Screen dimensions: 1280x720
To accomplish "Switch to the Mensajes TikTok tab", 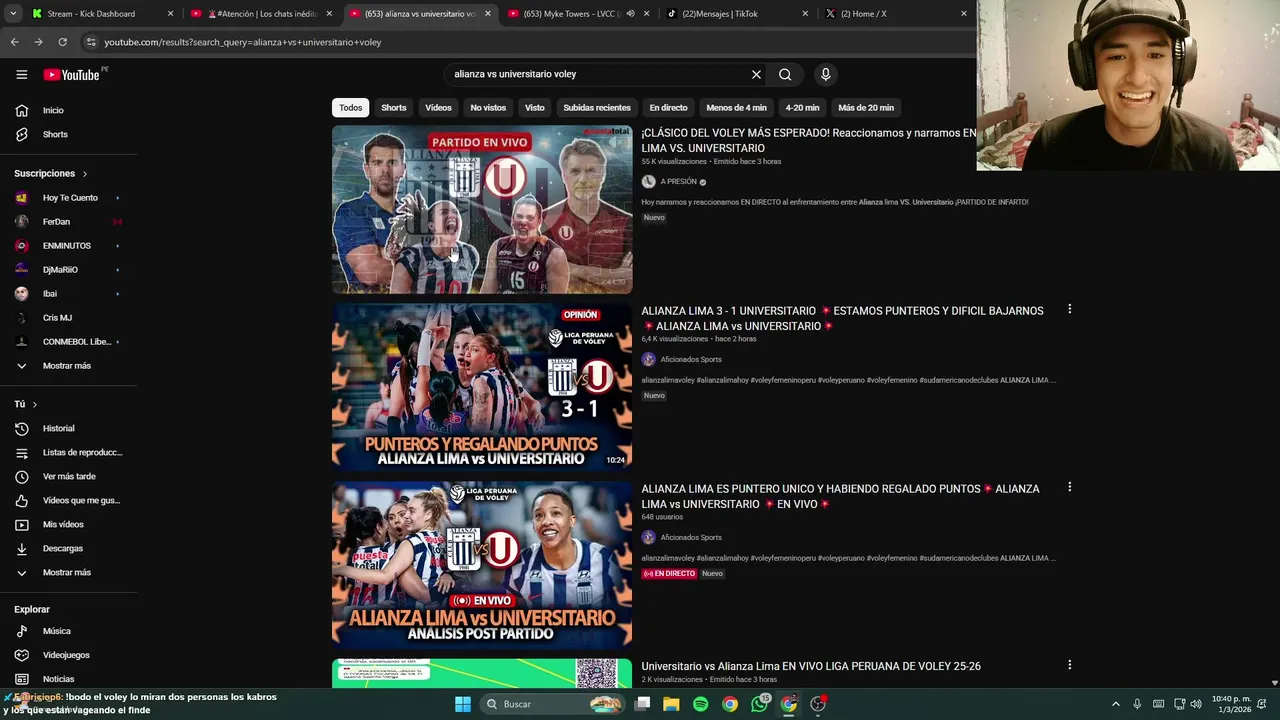I will pyautogui.click(x=738, y=14).
